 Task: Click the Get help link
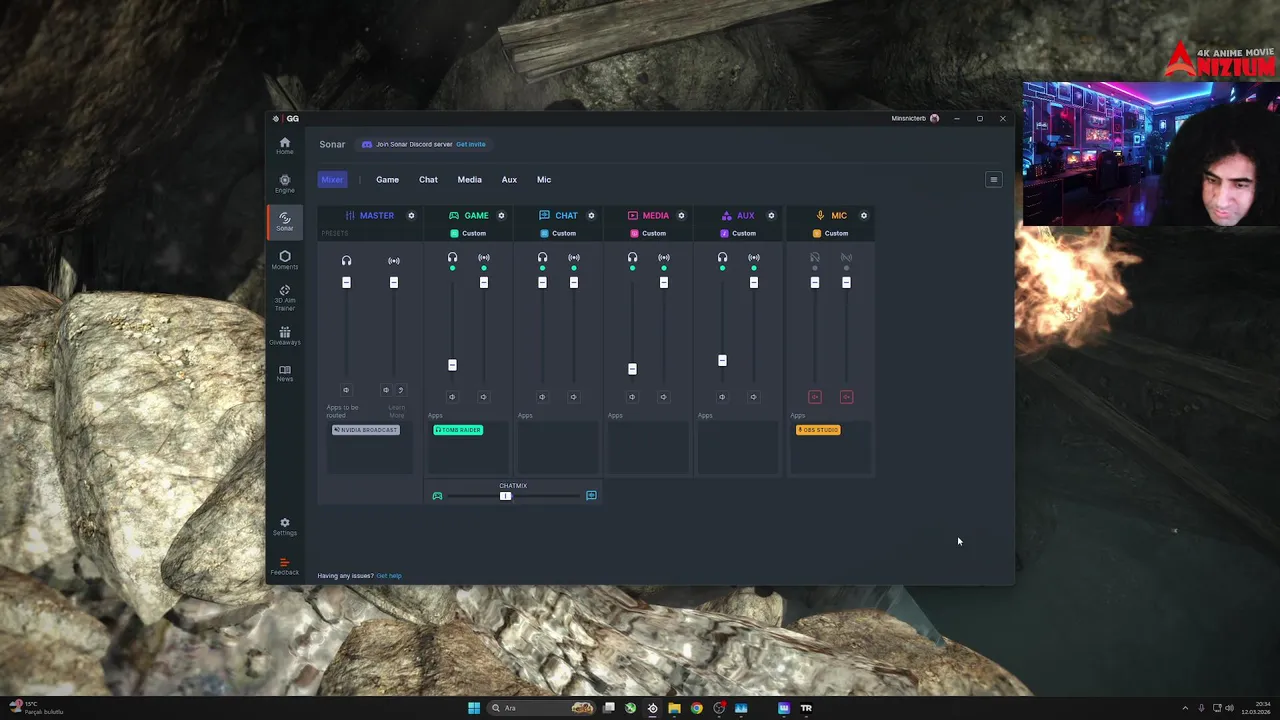pos(388,576)
